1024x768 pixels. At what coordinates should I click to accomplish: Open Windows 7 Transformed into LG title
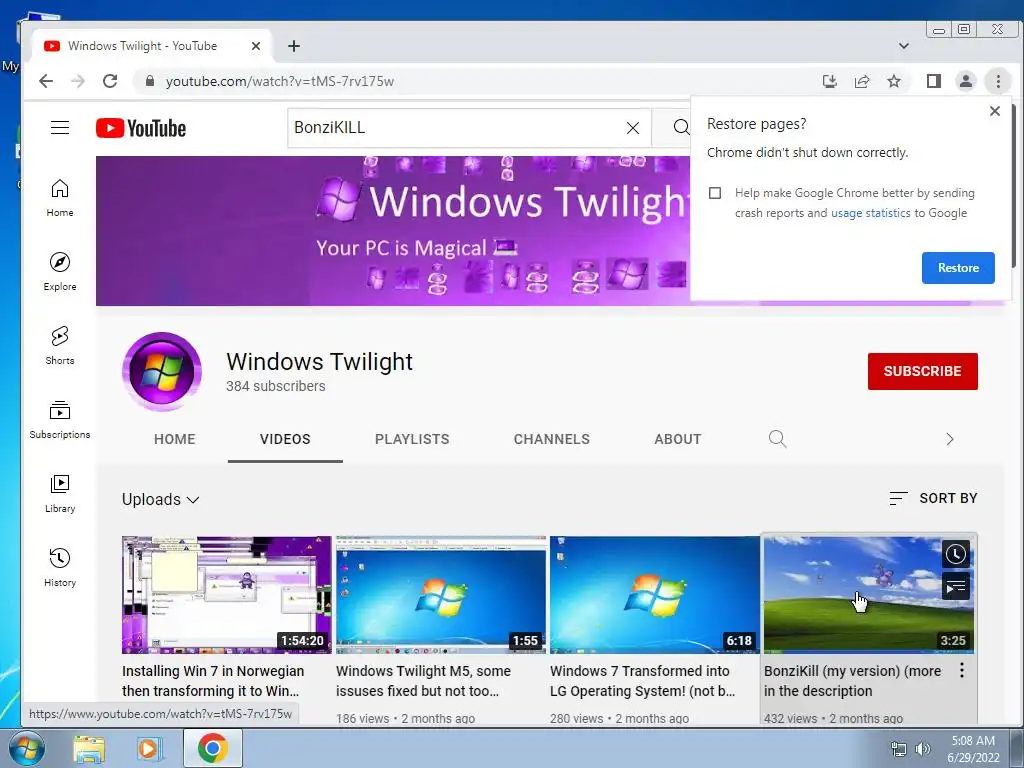pos(643,680)
